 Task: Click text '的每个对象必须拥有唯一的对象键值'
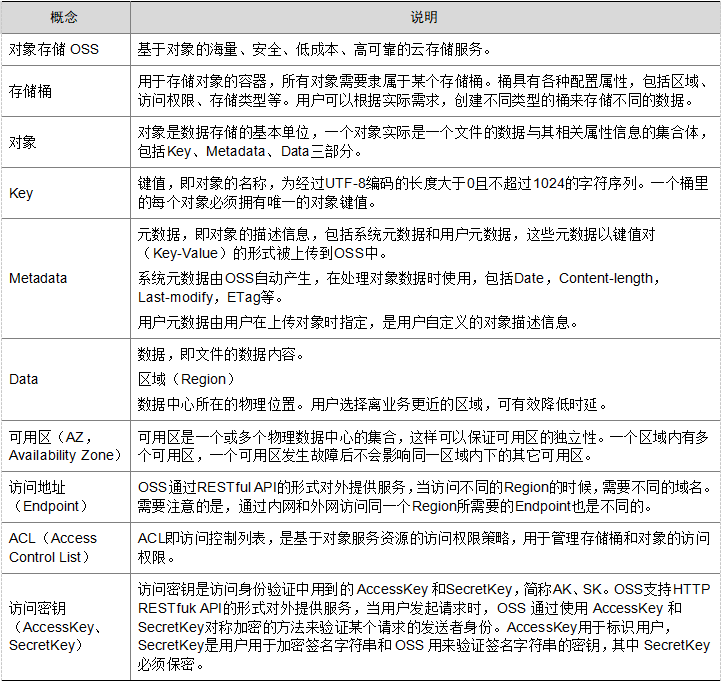pyautogui.click(x=252, y=202)
